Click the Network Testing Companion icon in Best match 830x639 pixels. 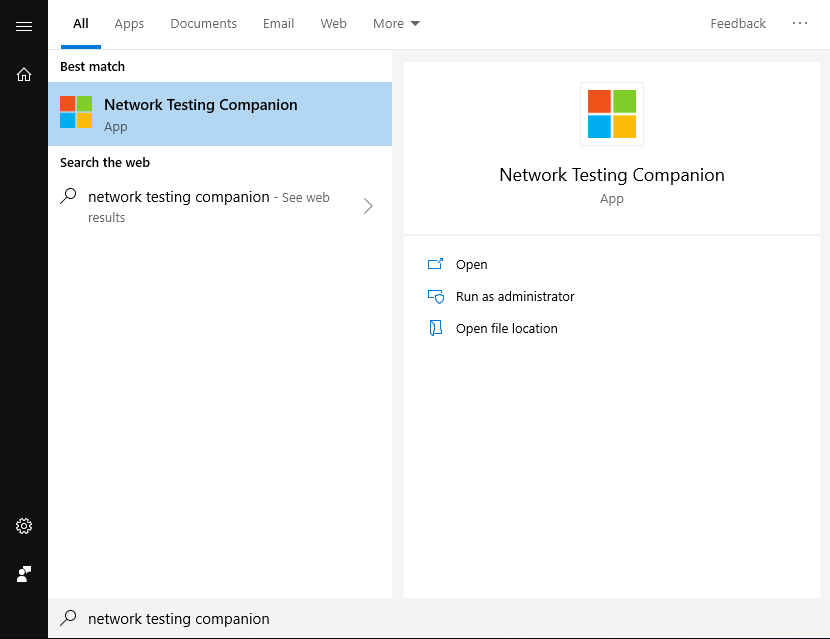coord(76,112)
